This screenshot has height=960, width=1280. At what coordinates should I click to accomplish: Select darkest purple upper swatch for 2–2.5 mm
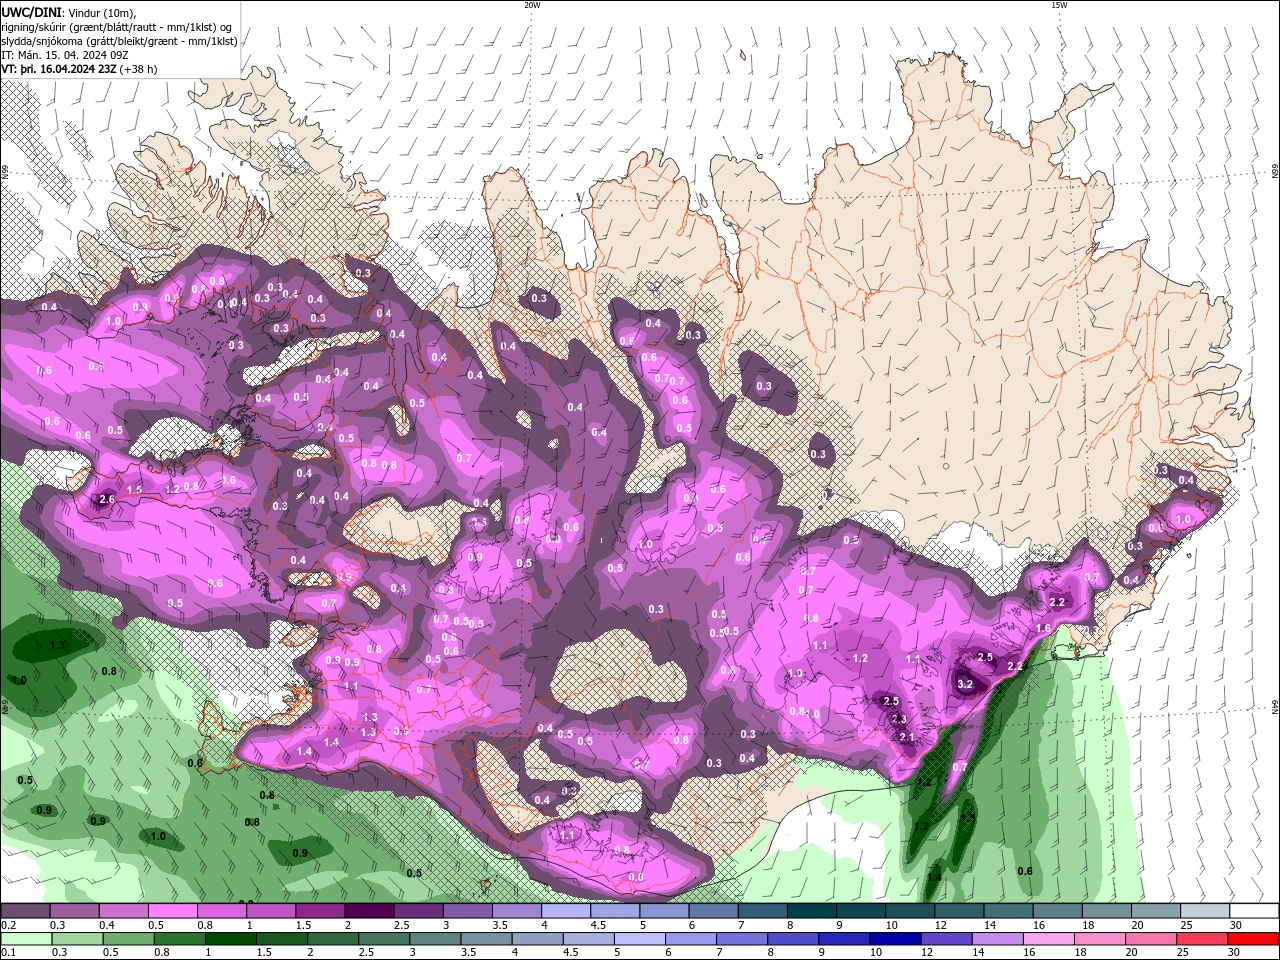pyautogui.click(x=369, y=911)
